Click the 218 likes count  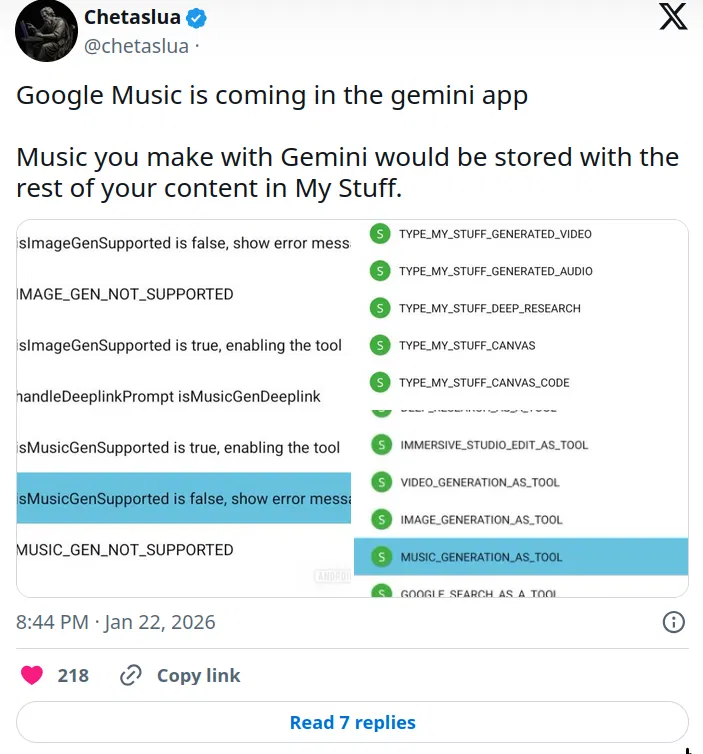[x=73, y=675]
